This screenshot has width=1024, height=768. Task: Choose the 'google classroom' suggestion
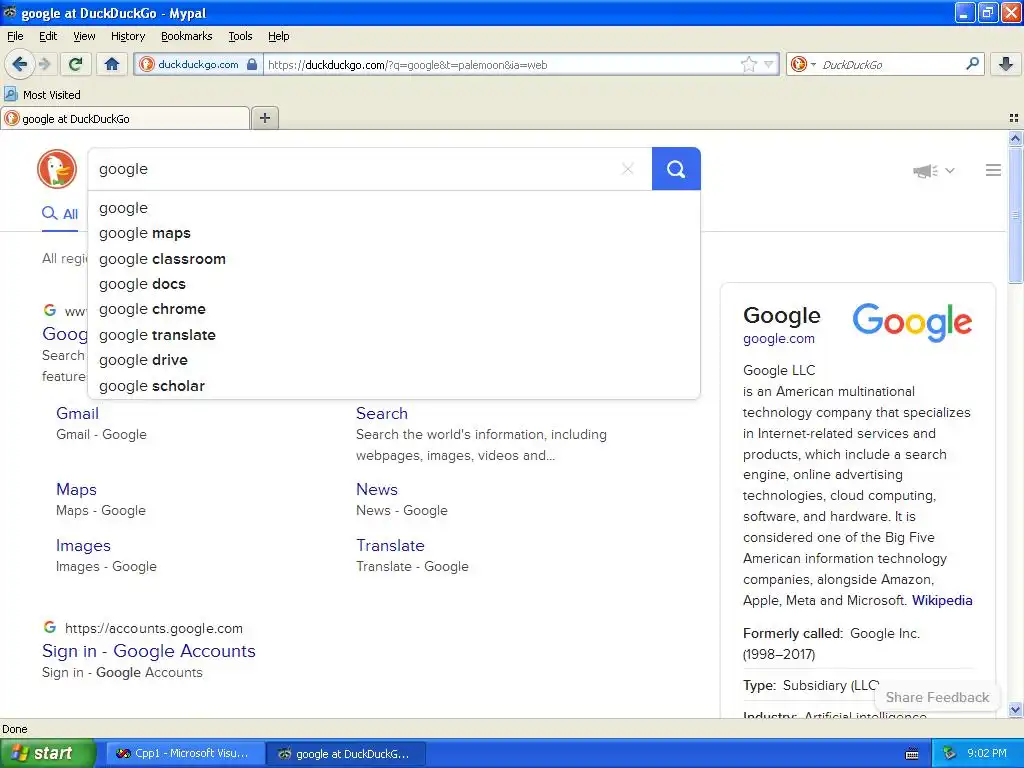394,259
